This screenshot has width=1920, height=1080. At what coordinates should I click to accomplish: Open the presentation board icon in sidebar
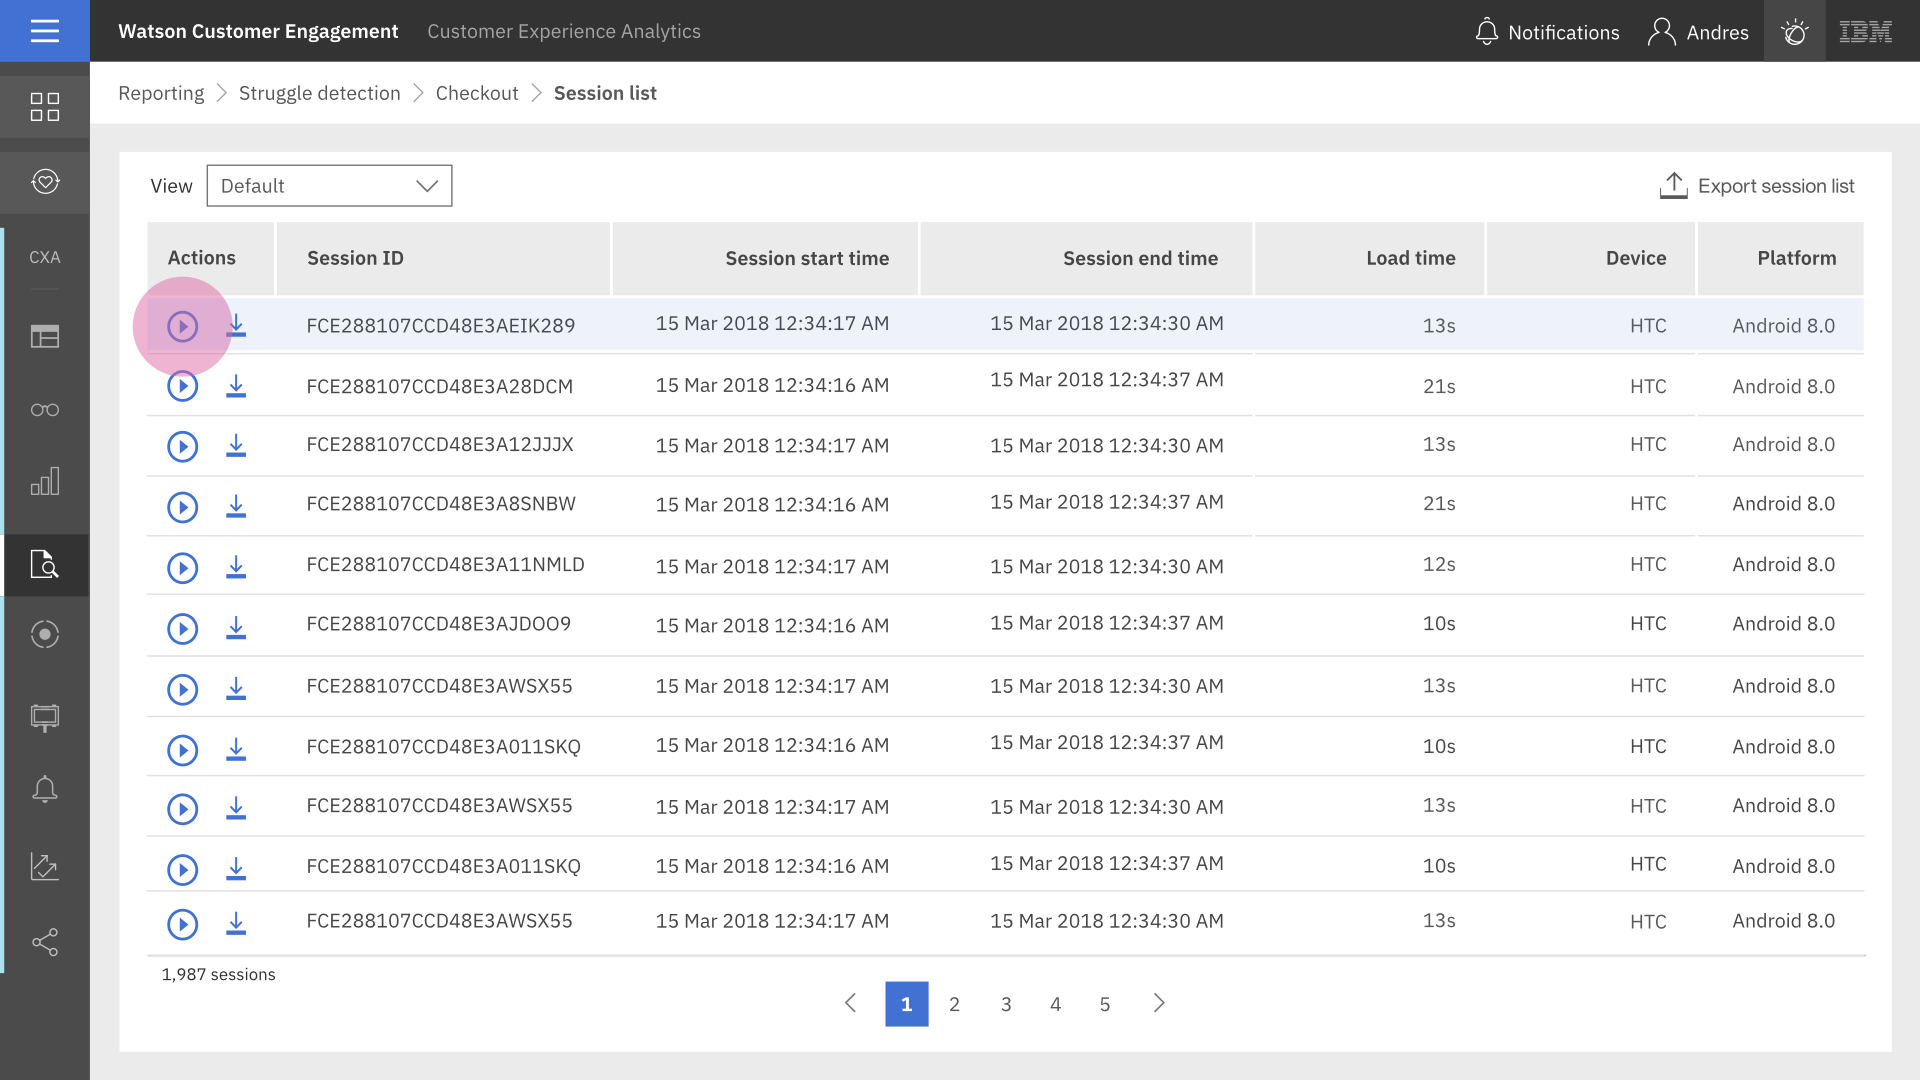point(45,717)
